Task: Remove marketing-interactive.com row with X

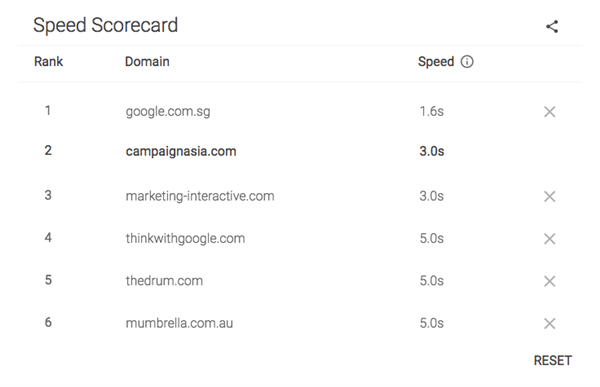Action: [549, 196]
